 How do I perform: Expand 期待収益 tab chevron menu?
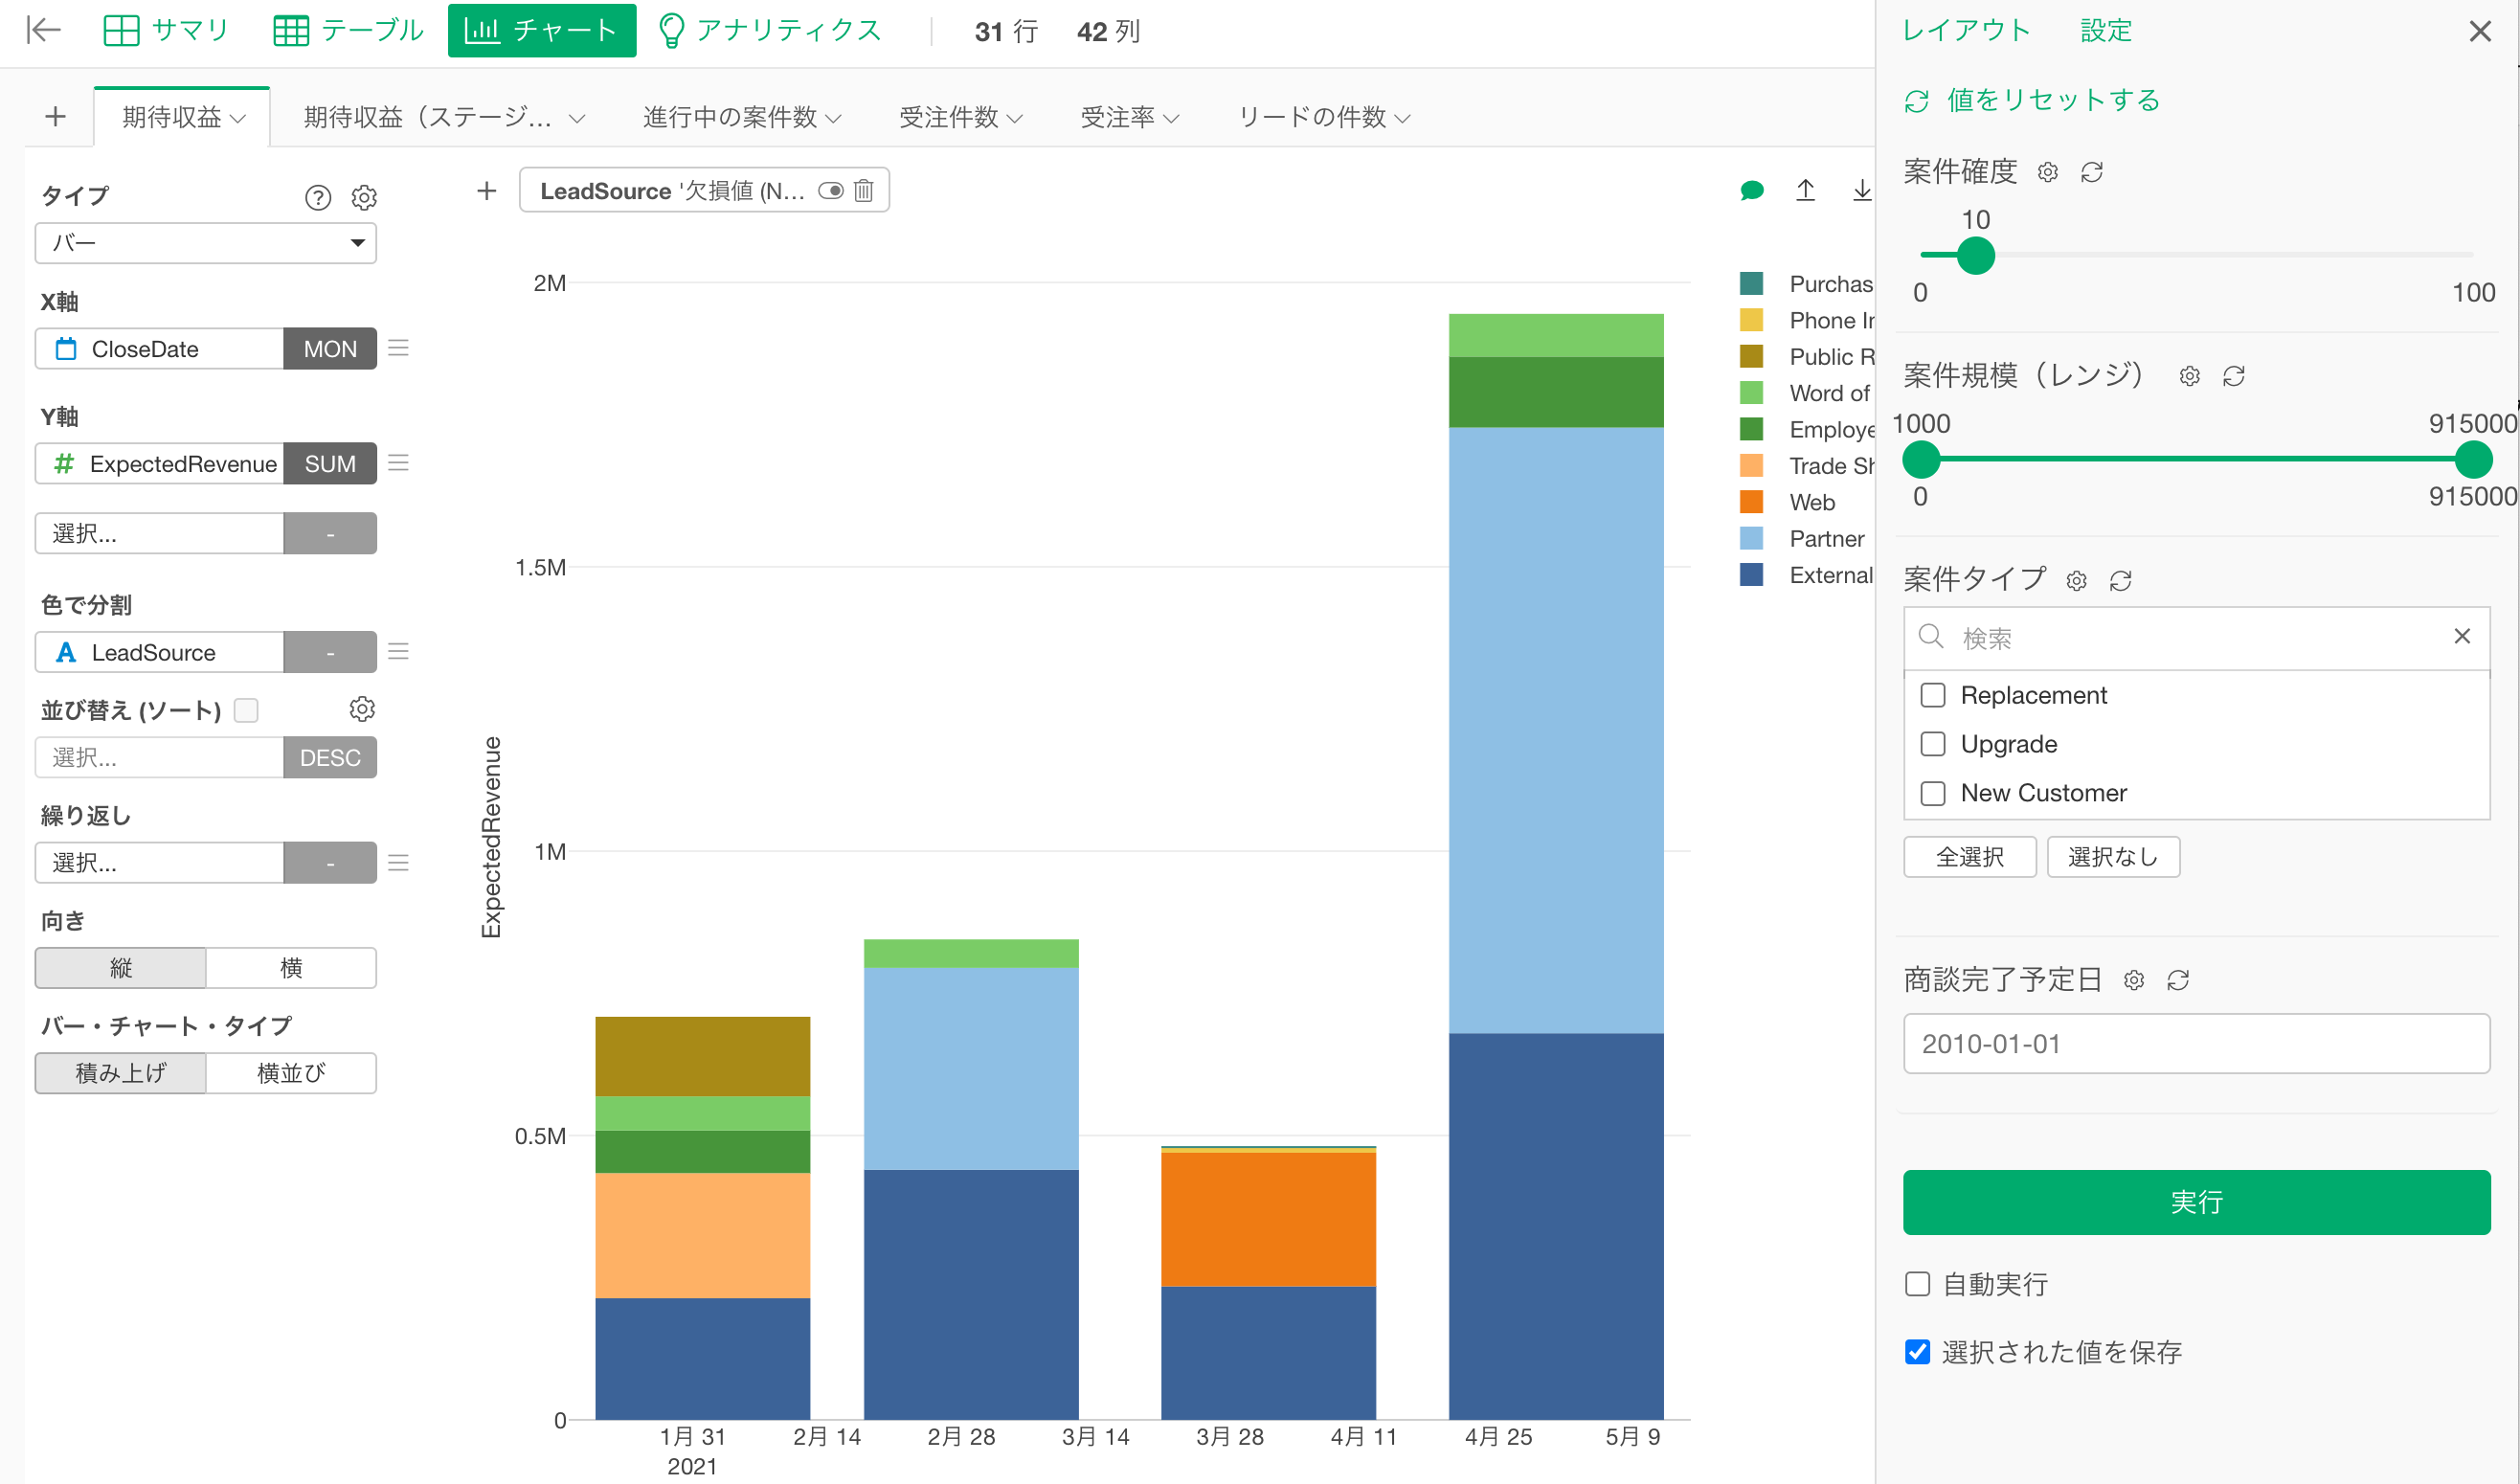(238, 118)
